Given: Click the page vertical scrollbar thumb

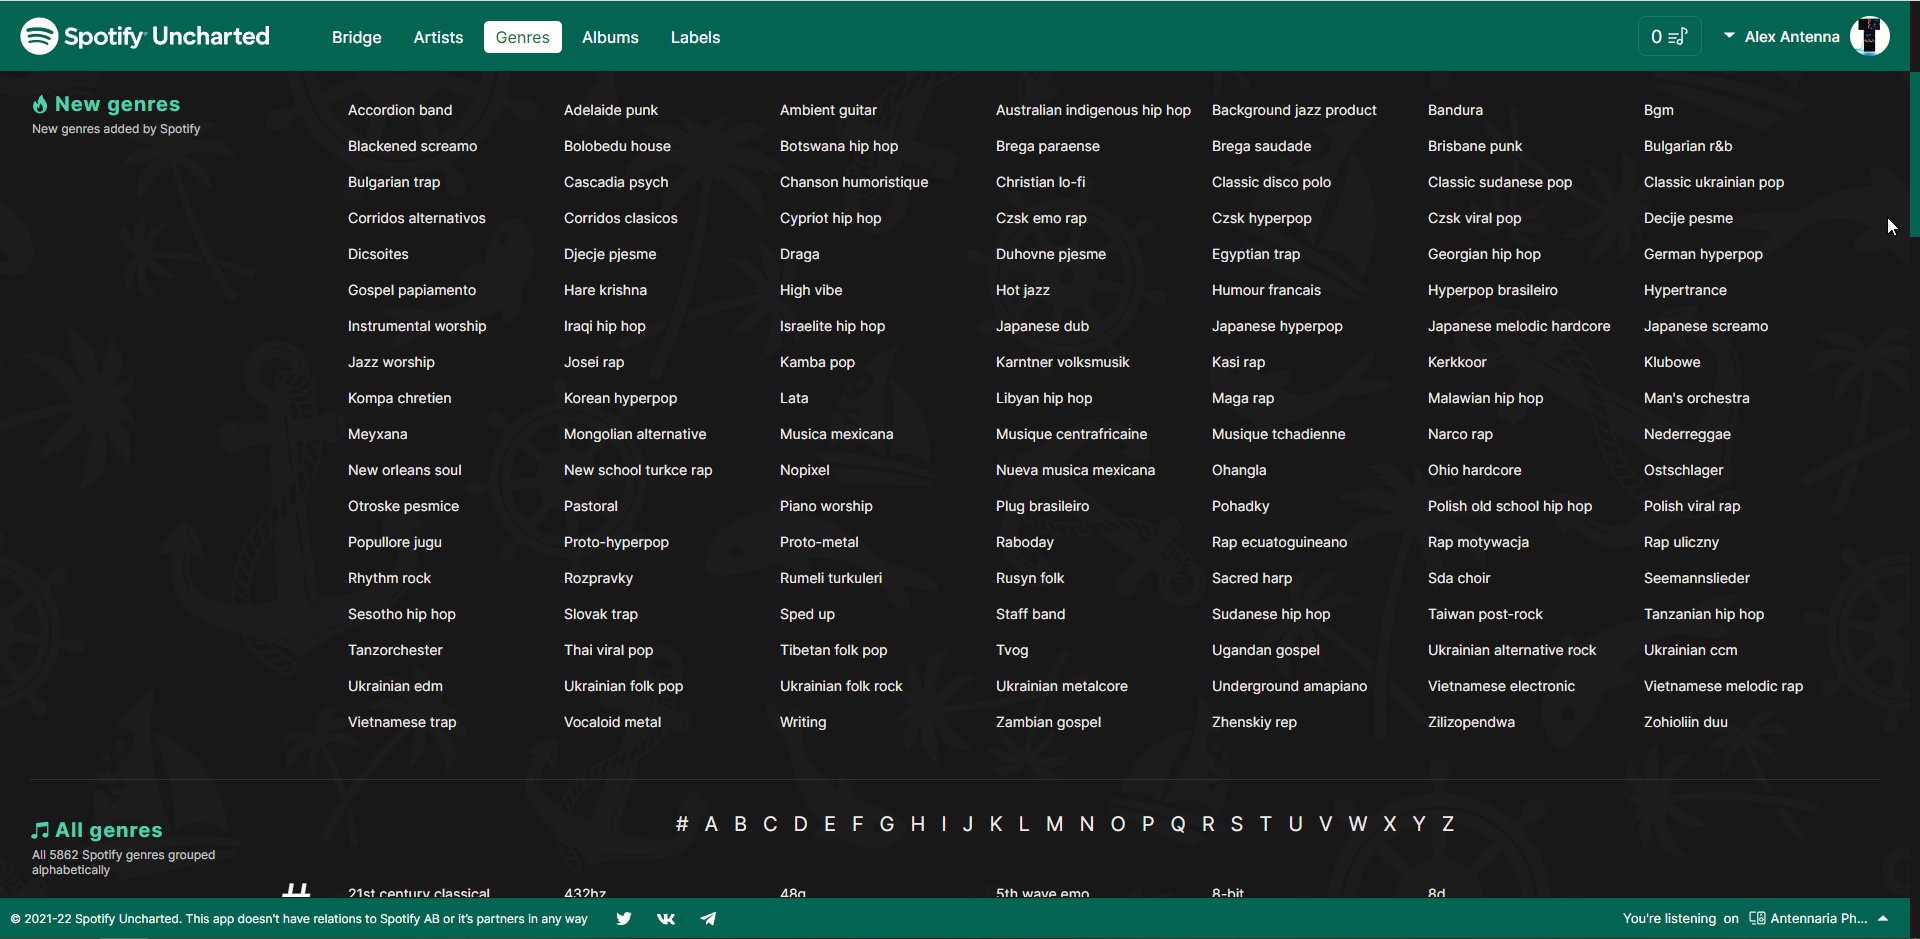Looking at the screenshot, I should point(1914,153).
